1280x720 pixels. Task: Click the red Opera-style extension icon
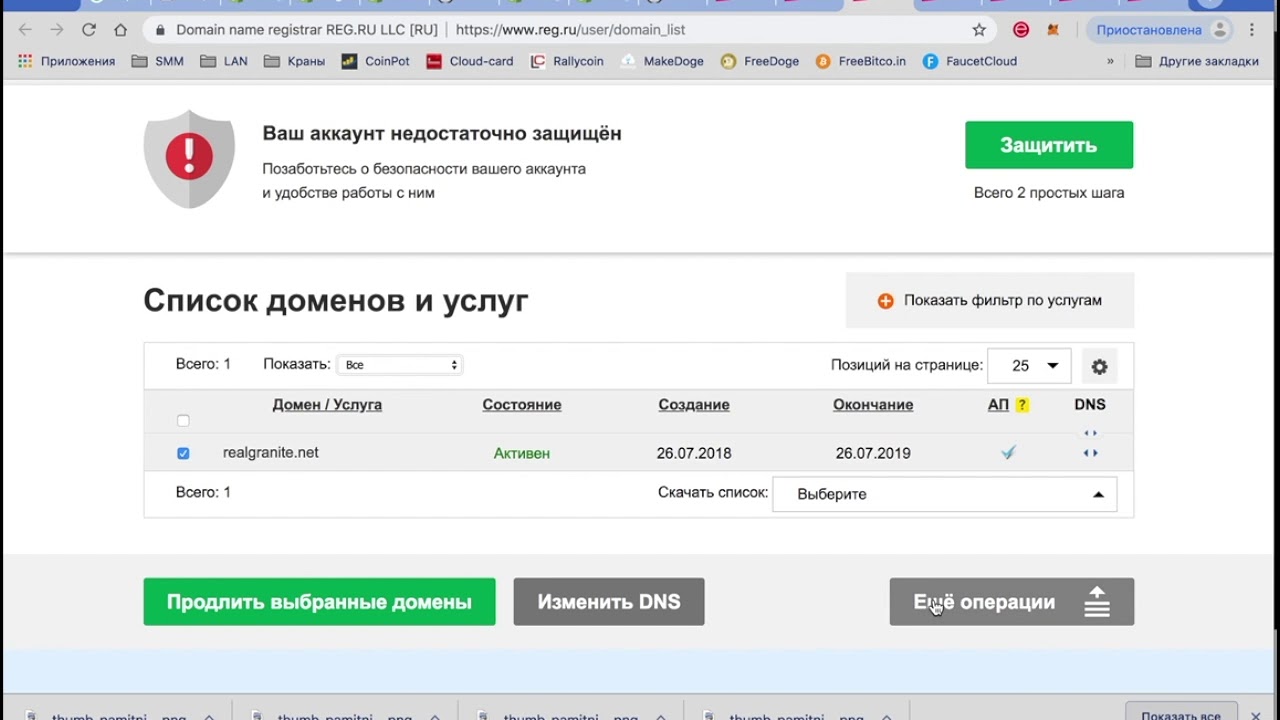point(1021,30)
